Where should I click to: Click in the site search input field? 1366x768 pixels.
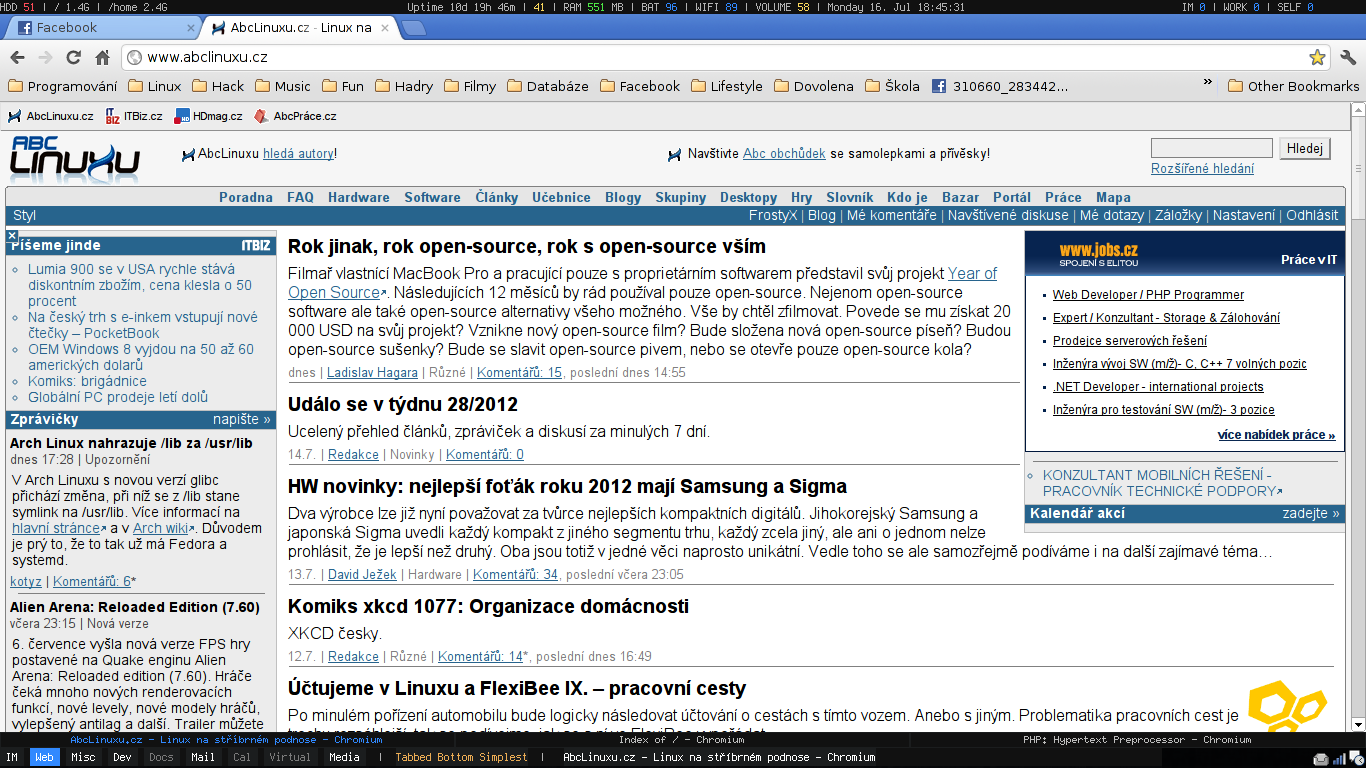[1211, 148]
